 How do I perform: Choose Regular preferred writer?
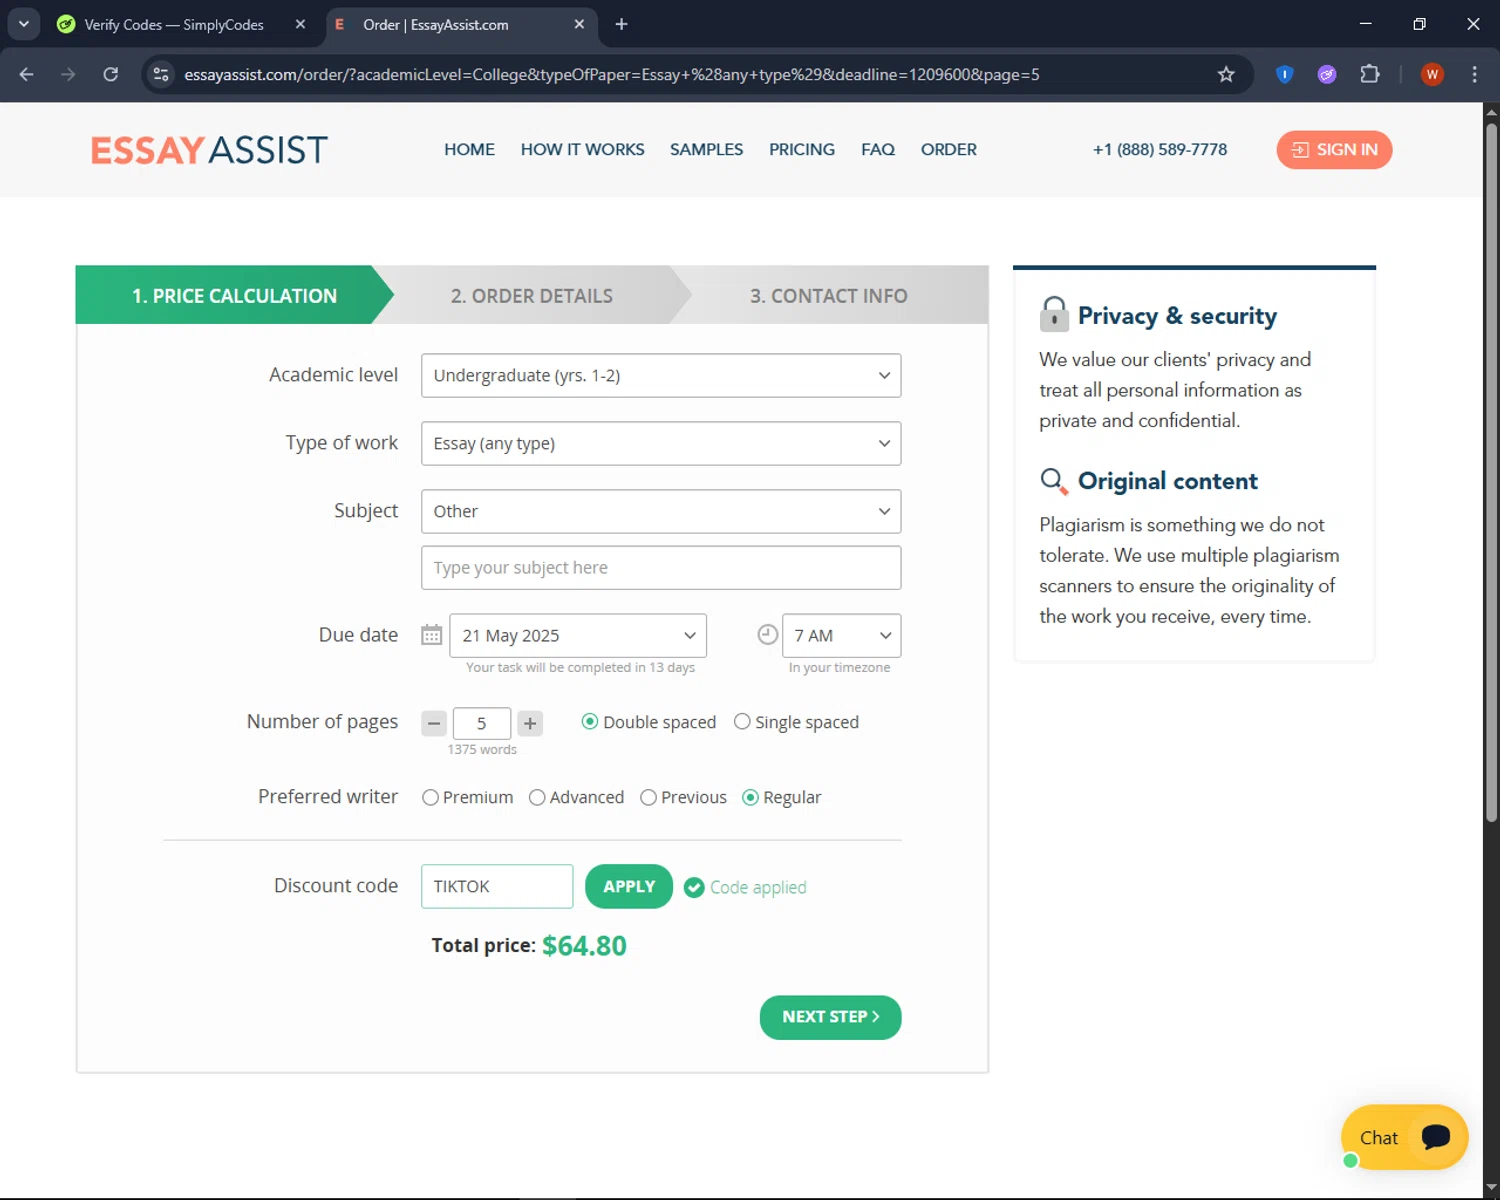point(750,797)
